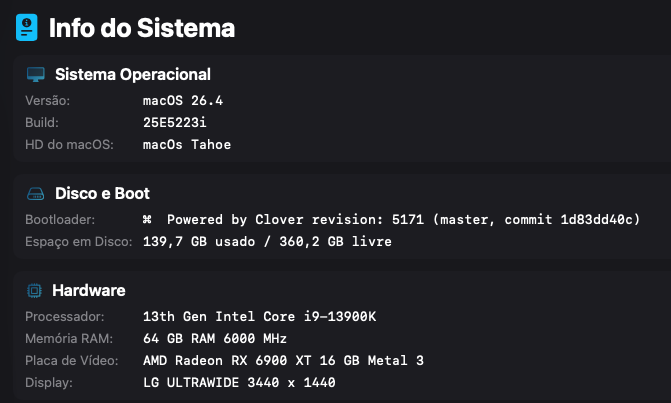Click the build number 25E5223i
The image size is (671, 403).
[x=175, y=122]
